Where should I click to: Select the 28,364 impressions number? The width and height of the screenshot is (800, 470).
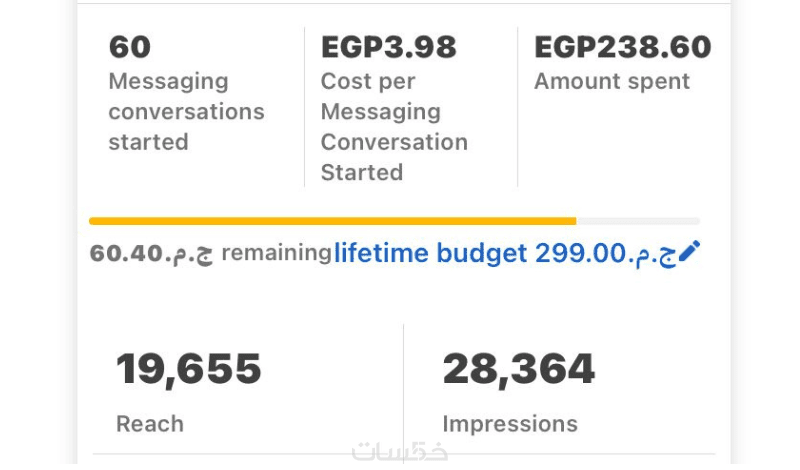click(x=519, y=369)
